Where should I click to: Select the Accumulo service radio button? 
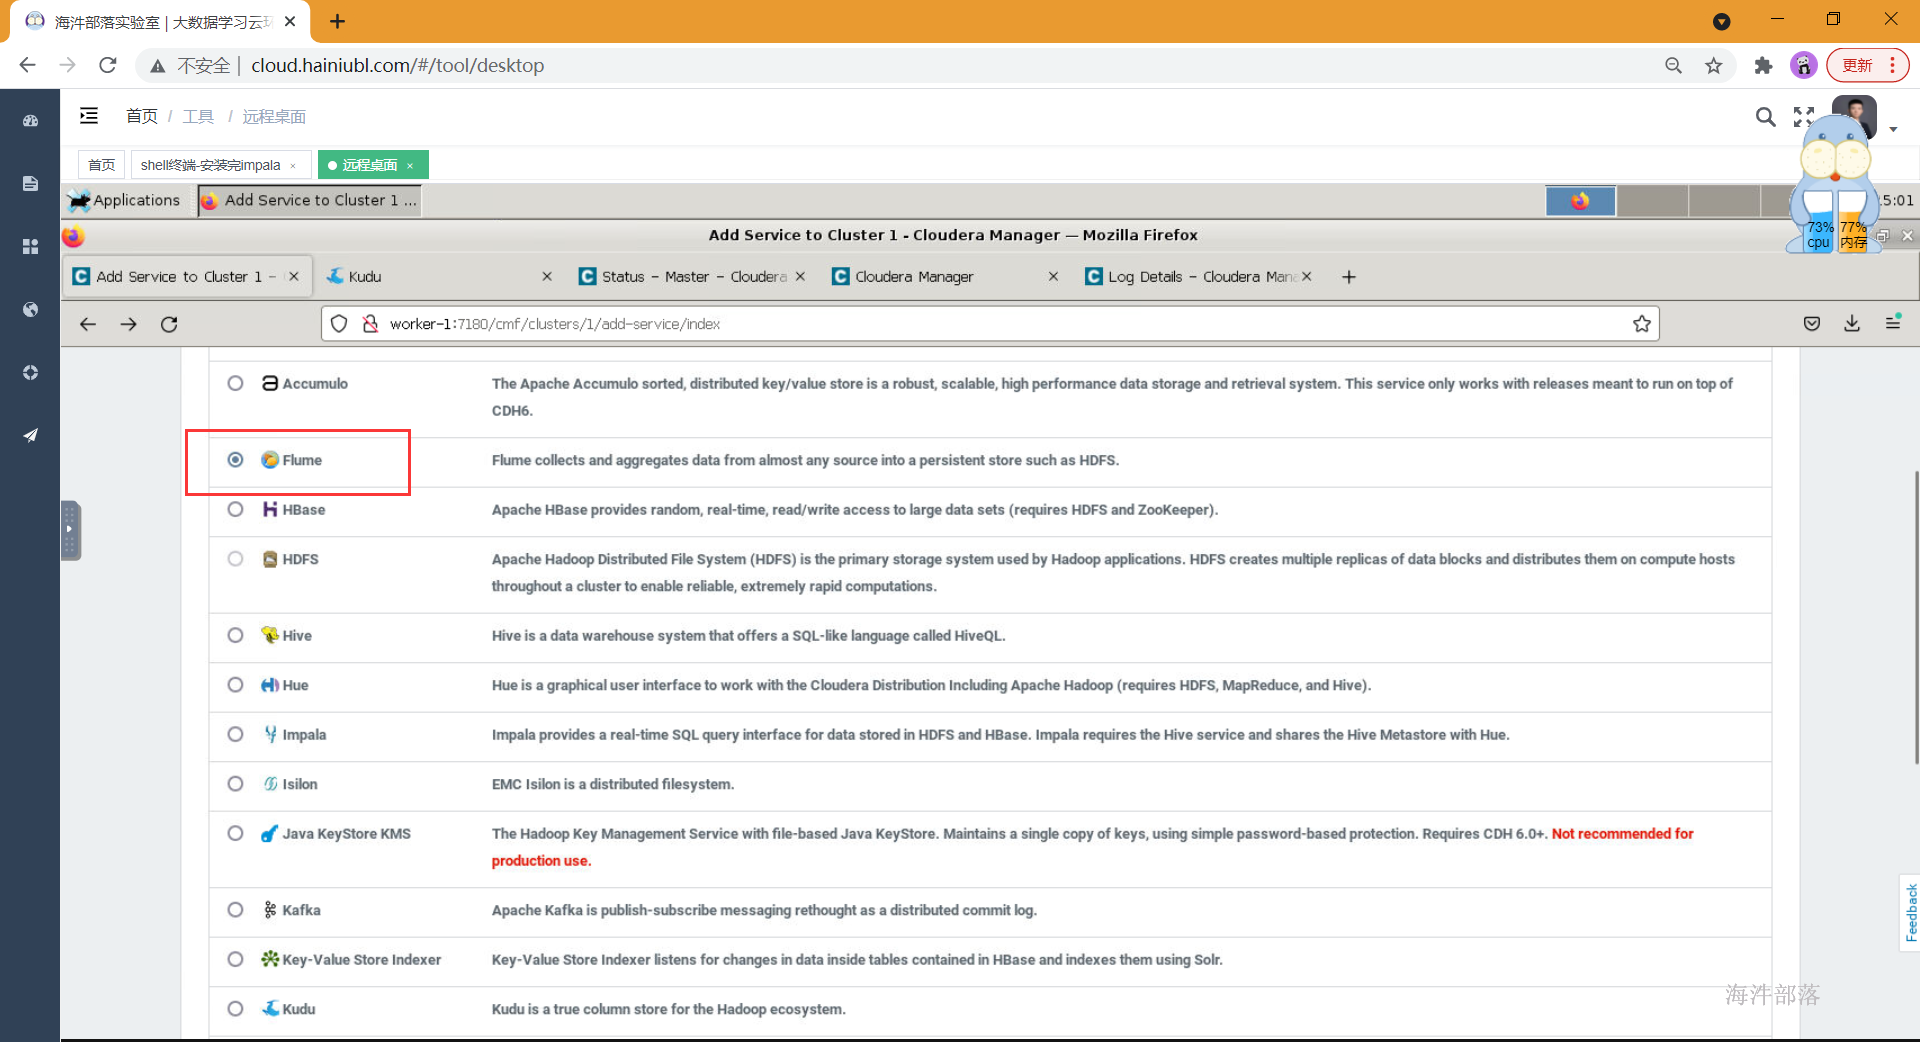[x=235, y=383]
